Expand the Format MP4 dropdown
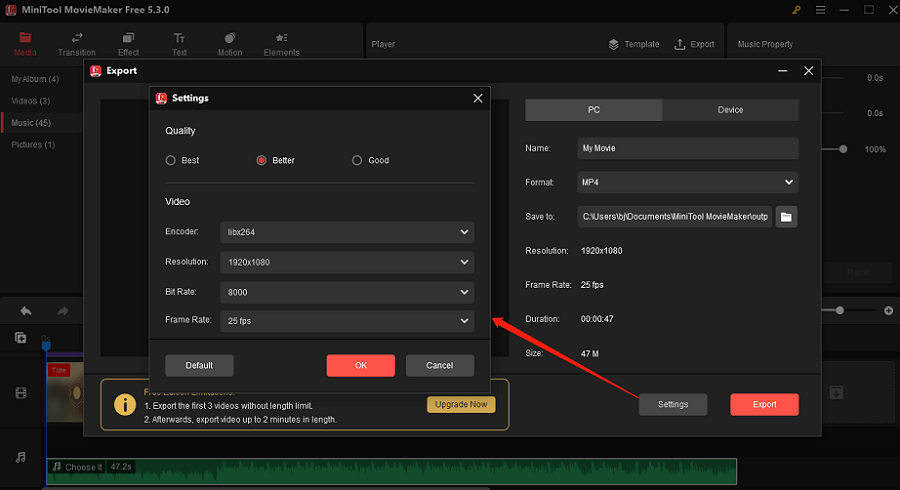The width and height of the screenshot is (900, 490). coord(688,182)
